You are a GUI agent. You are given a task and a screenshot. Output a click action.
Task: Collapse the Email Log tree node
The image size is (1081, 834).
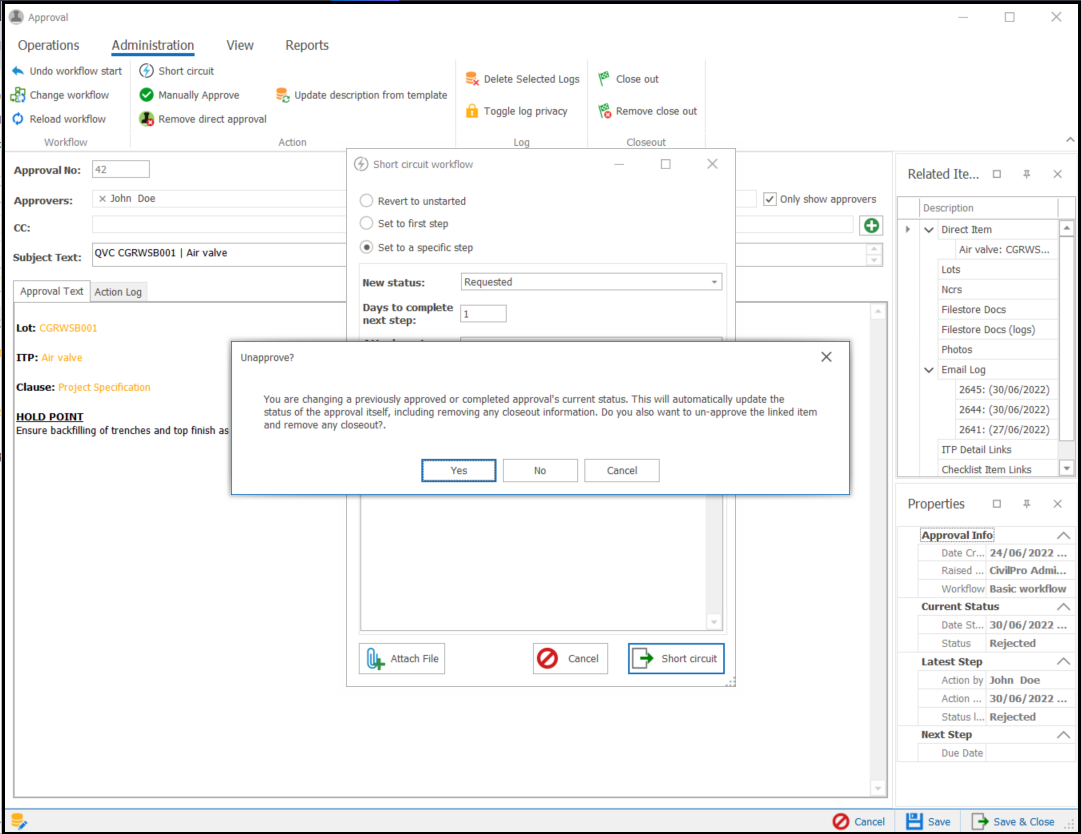point(929,370)
